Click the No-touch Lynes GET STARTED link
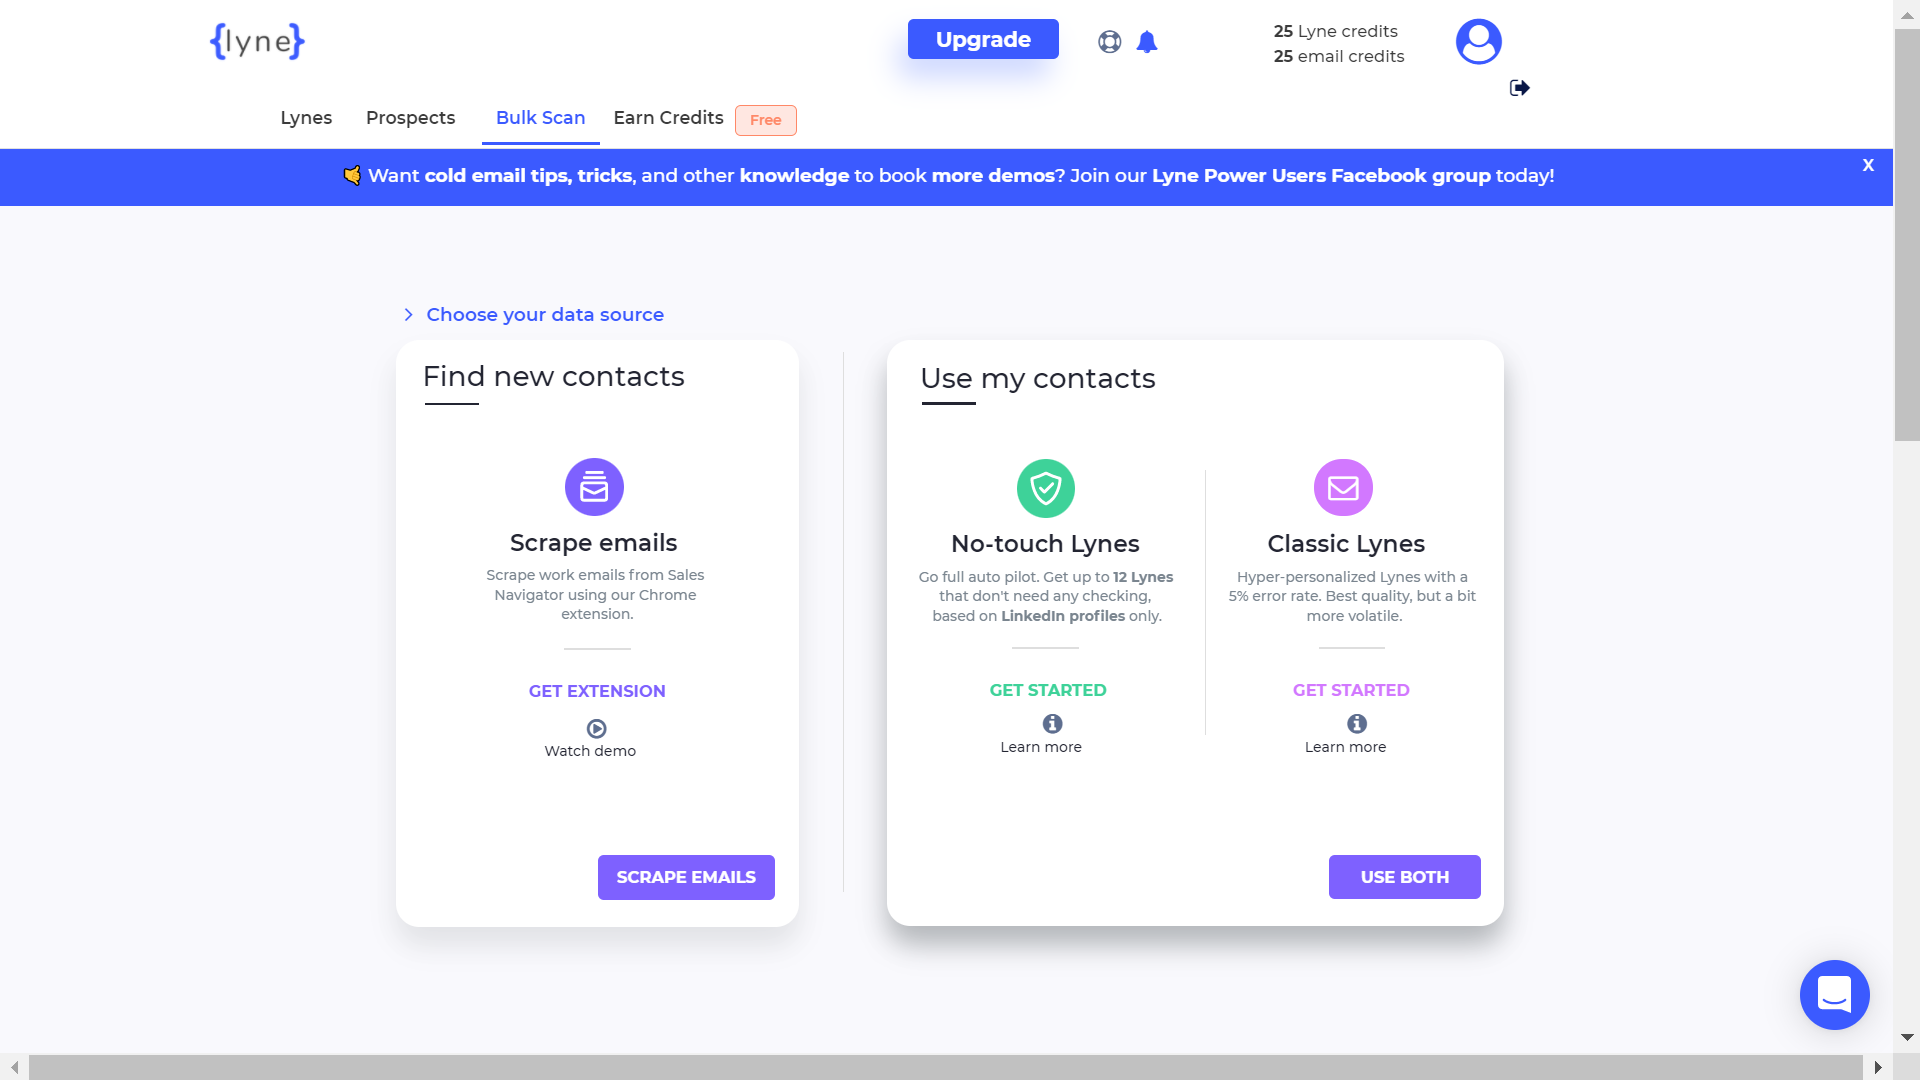Screen dimensions: 1920x1080 [1048, 690]
